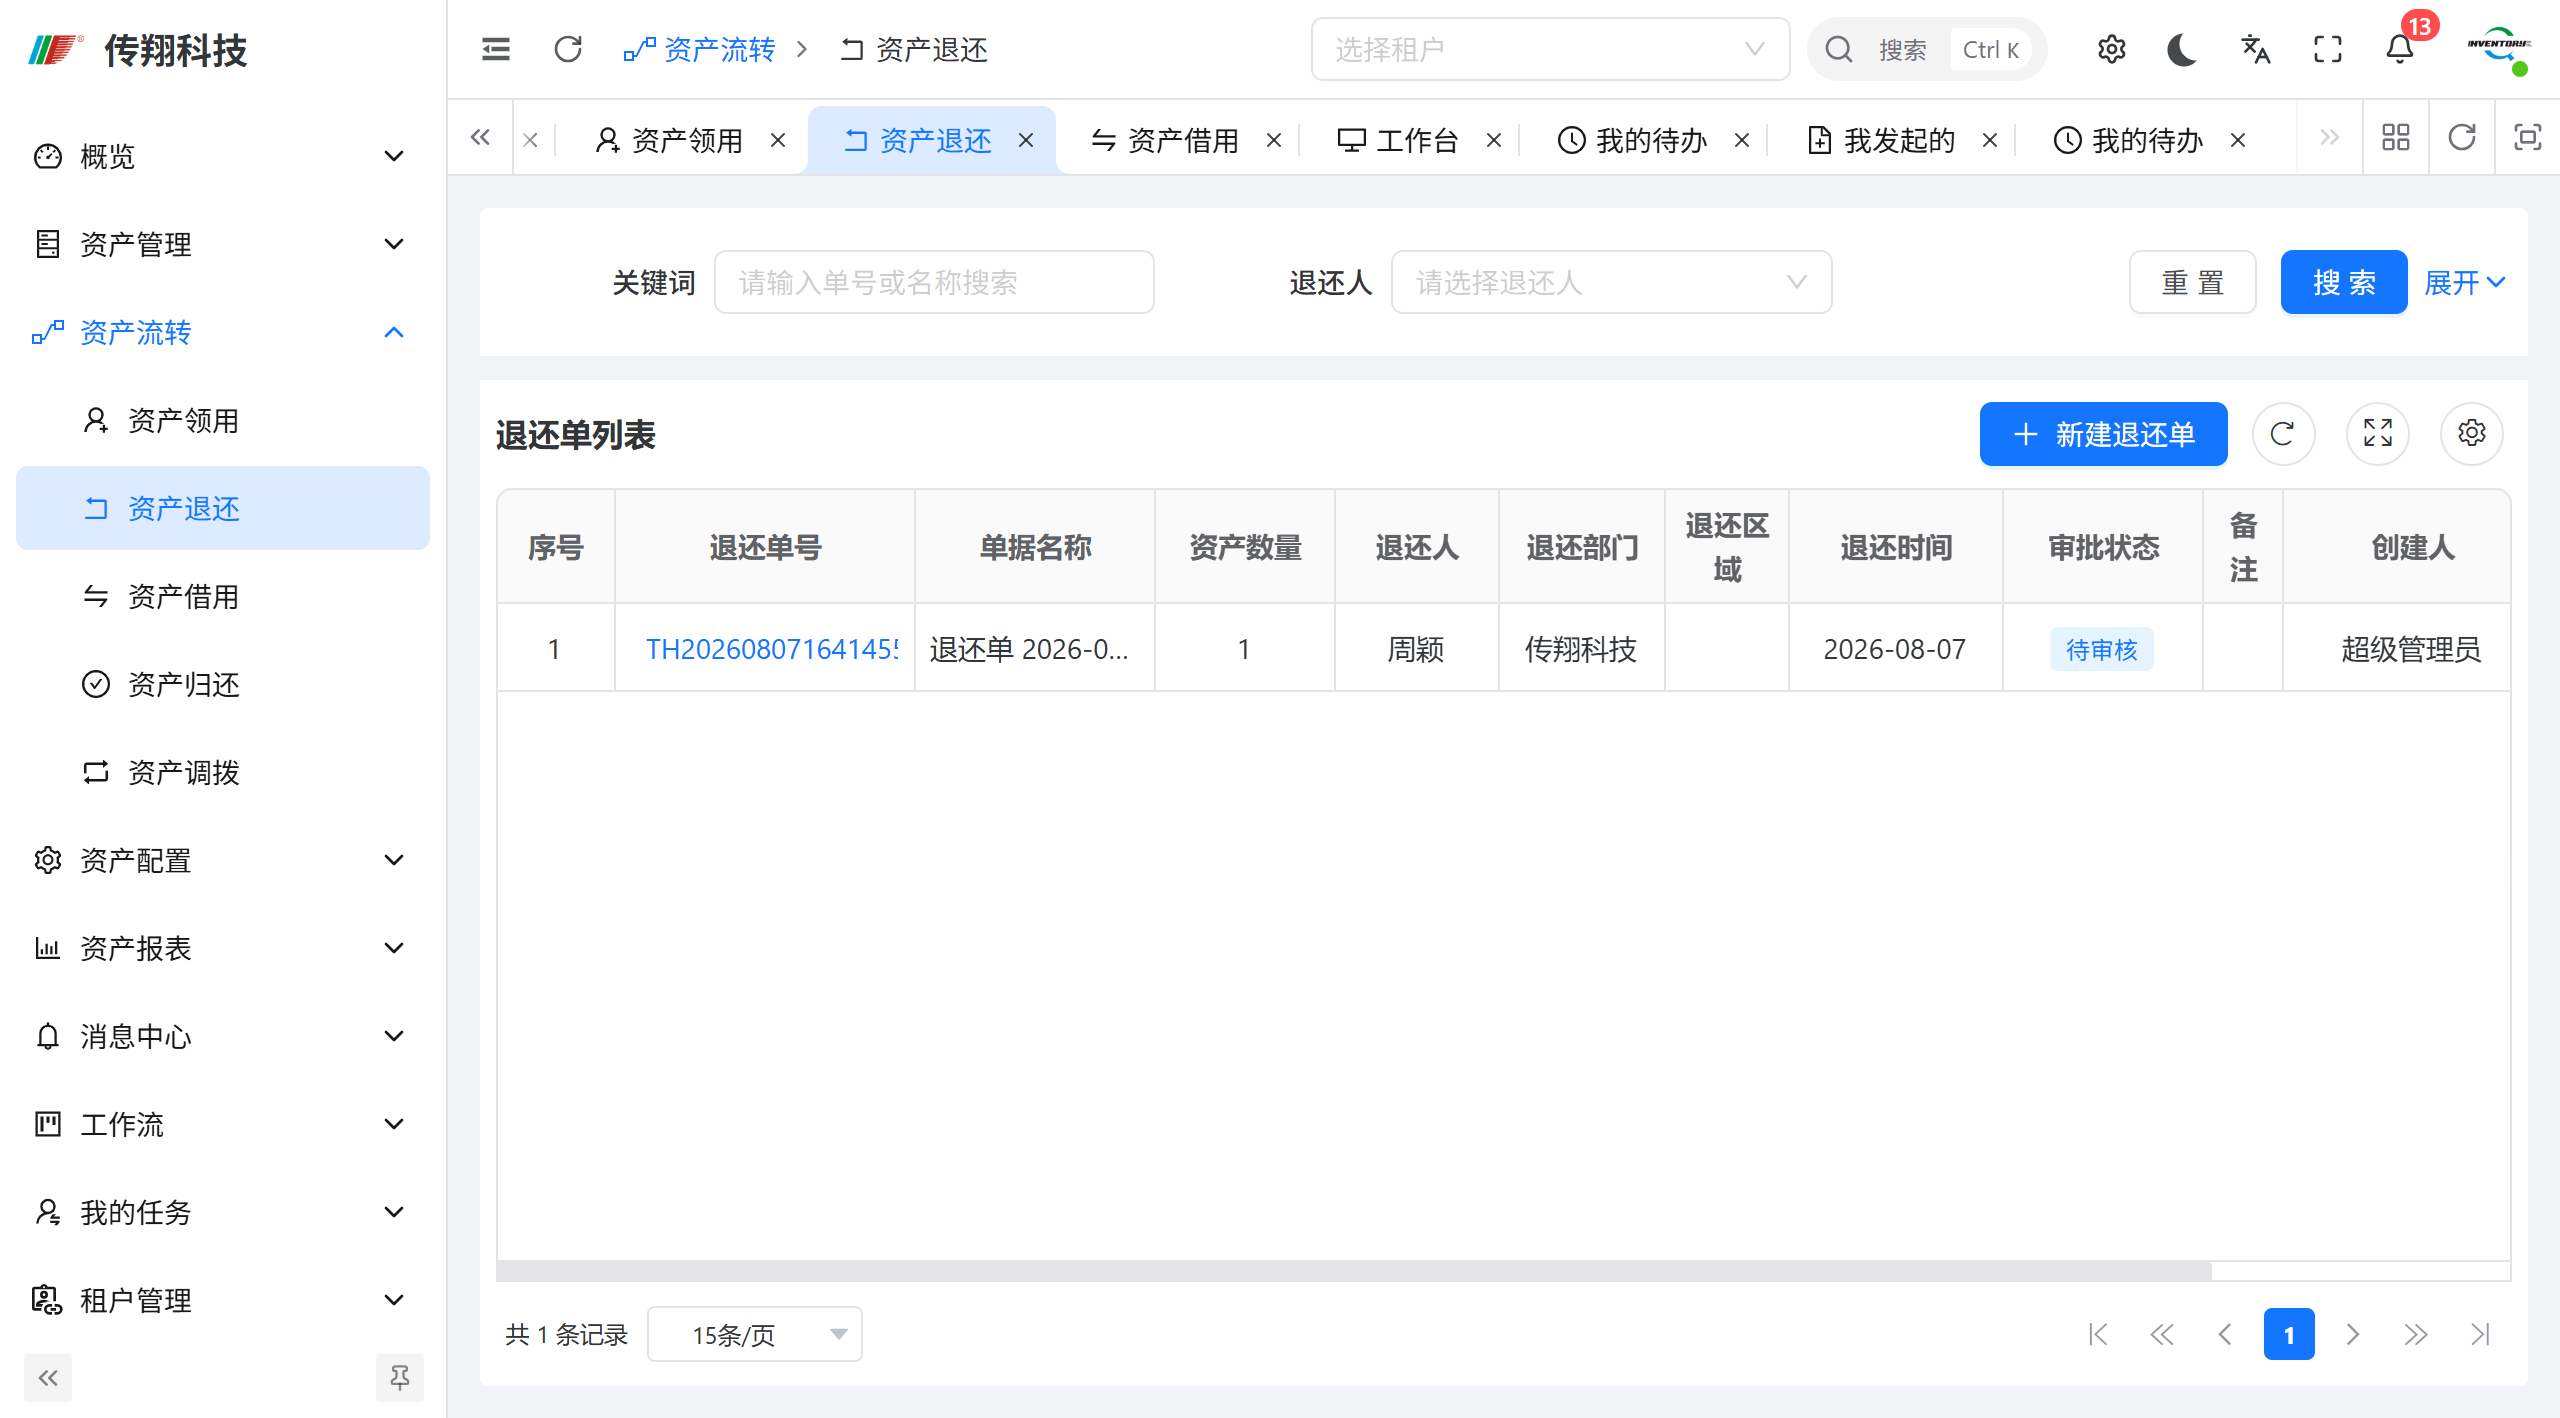2560x1418 pixels.
Task: Close the 我发起的 tab
Action: (x=1990, y=141)
